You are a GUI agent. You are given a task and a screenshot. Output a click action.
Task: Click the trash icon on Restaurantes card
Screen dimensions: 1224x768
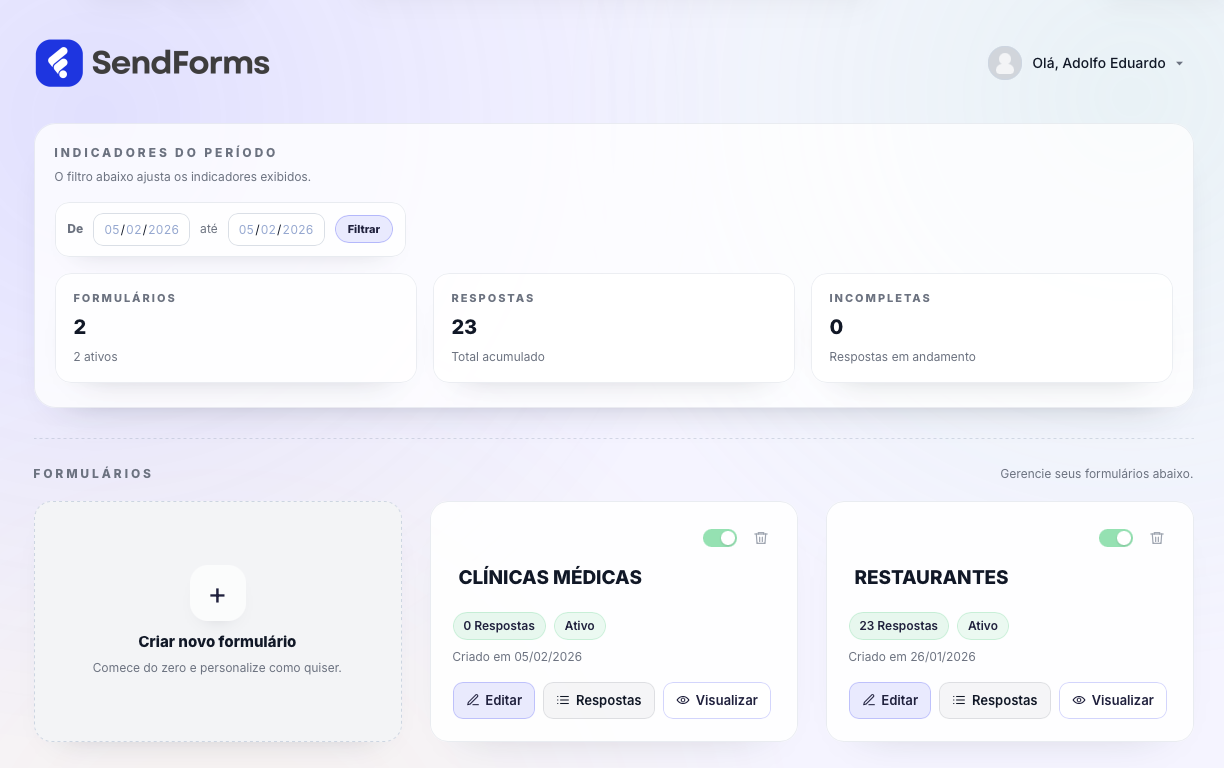[1157, 538]
